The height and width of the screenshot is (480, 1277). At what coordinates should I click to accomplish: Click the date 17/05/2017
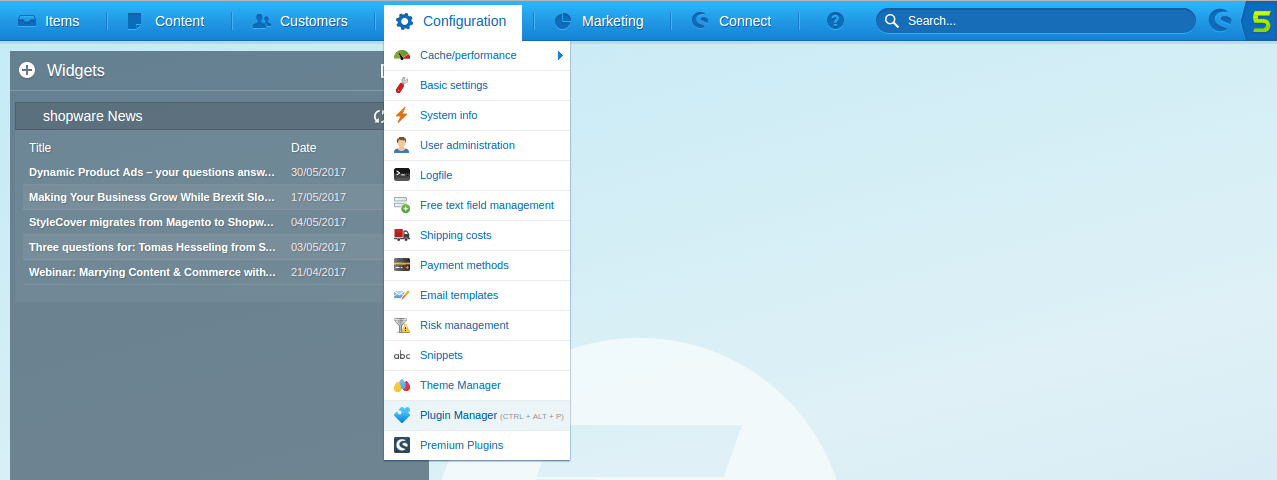click(318, 197)
